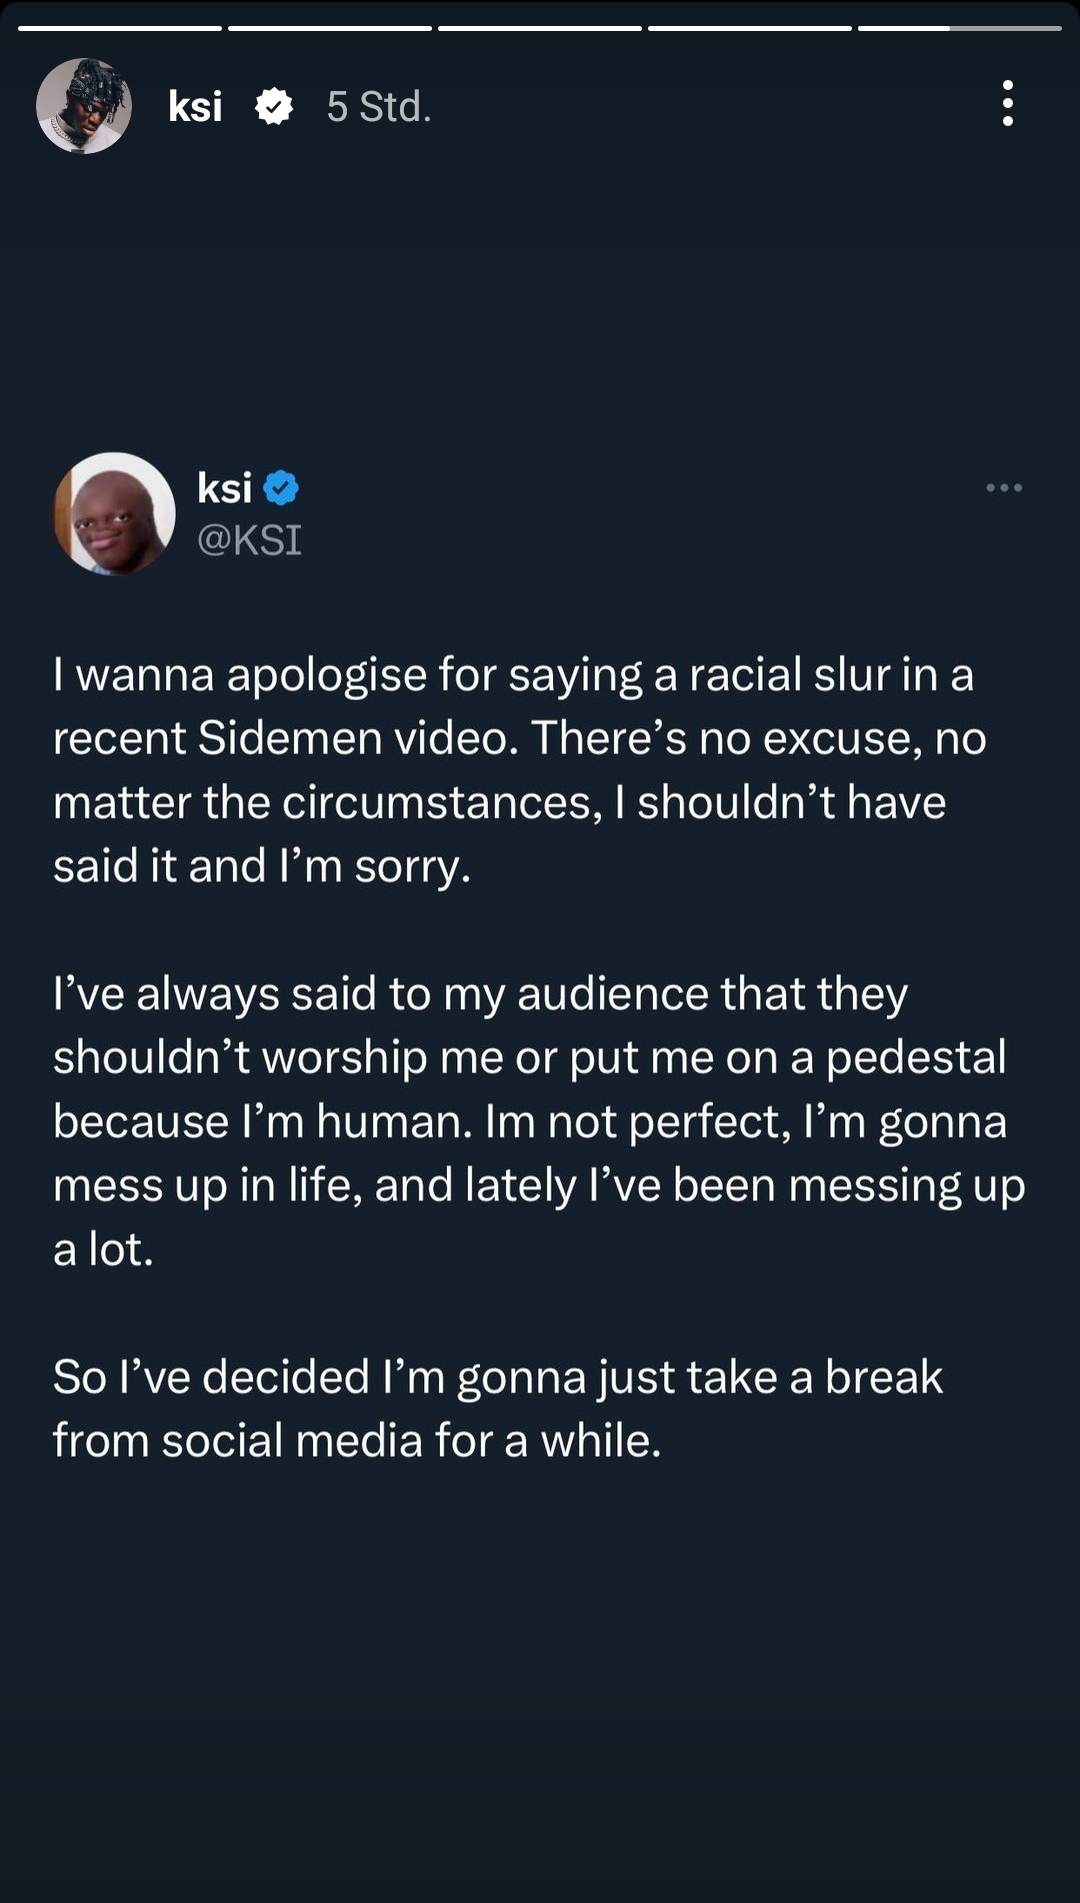This screenshot has width=1080, height=1903.
Task: Click the fifth, partially filled story progress bar
Action: (x=960, y=28)
